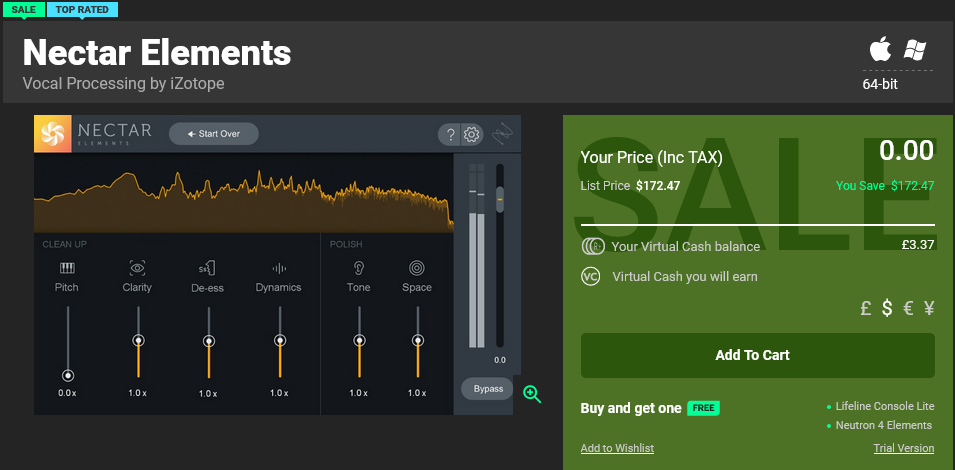The height and width of the screenshot is (470, 955).
Task: Click the 64-bit label
Action: click(880, 84)
